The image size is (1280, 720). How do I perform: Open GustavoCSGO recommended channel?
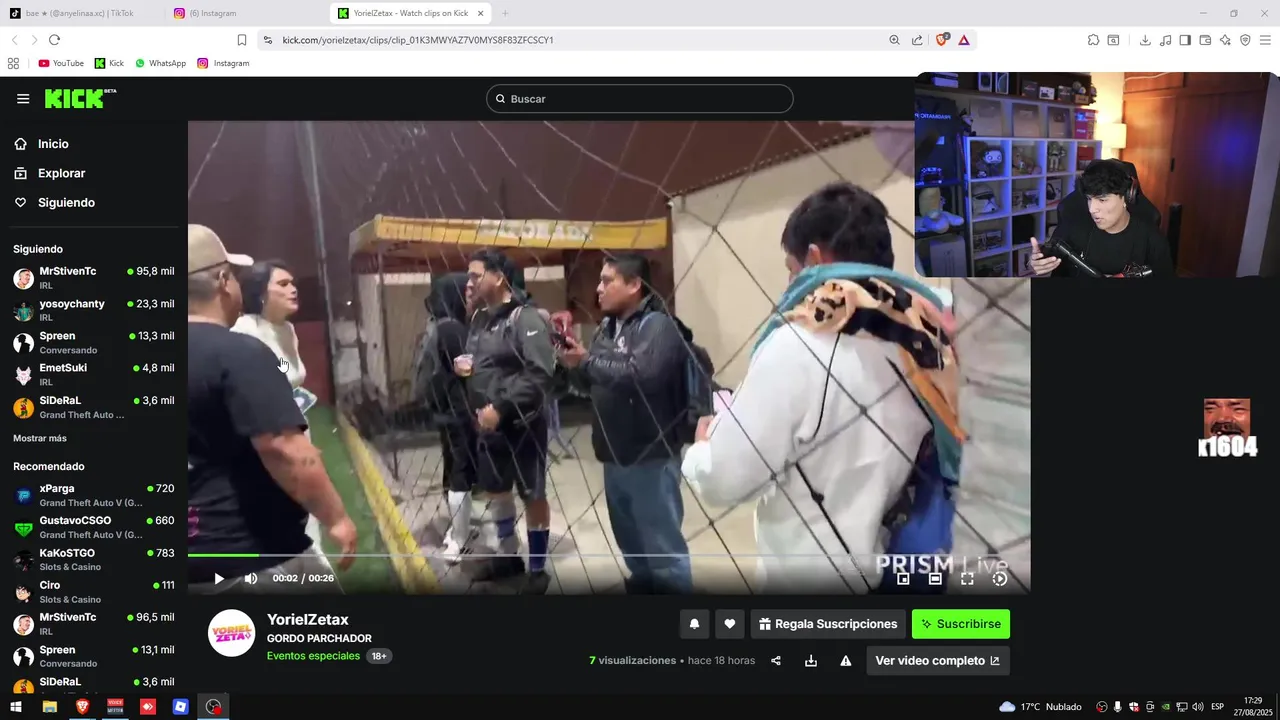tap(93, 527)
